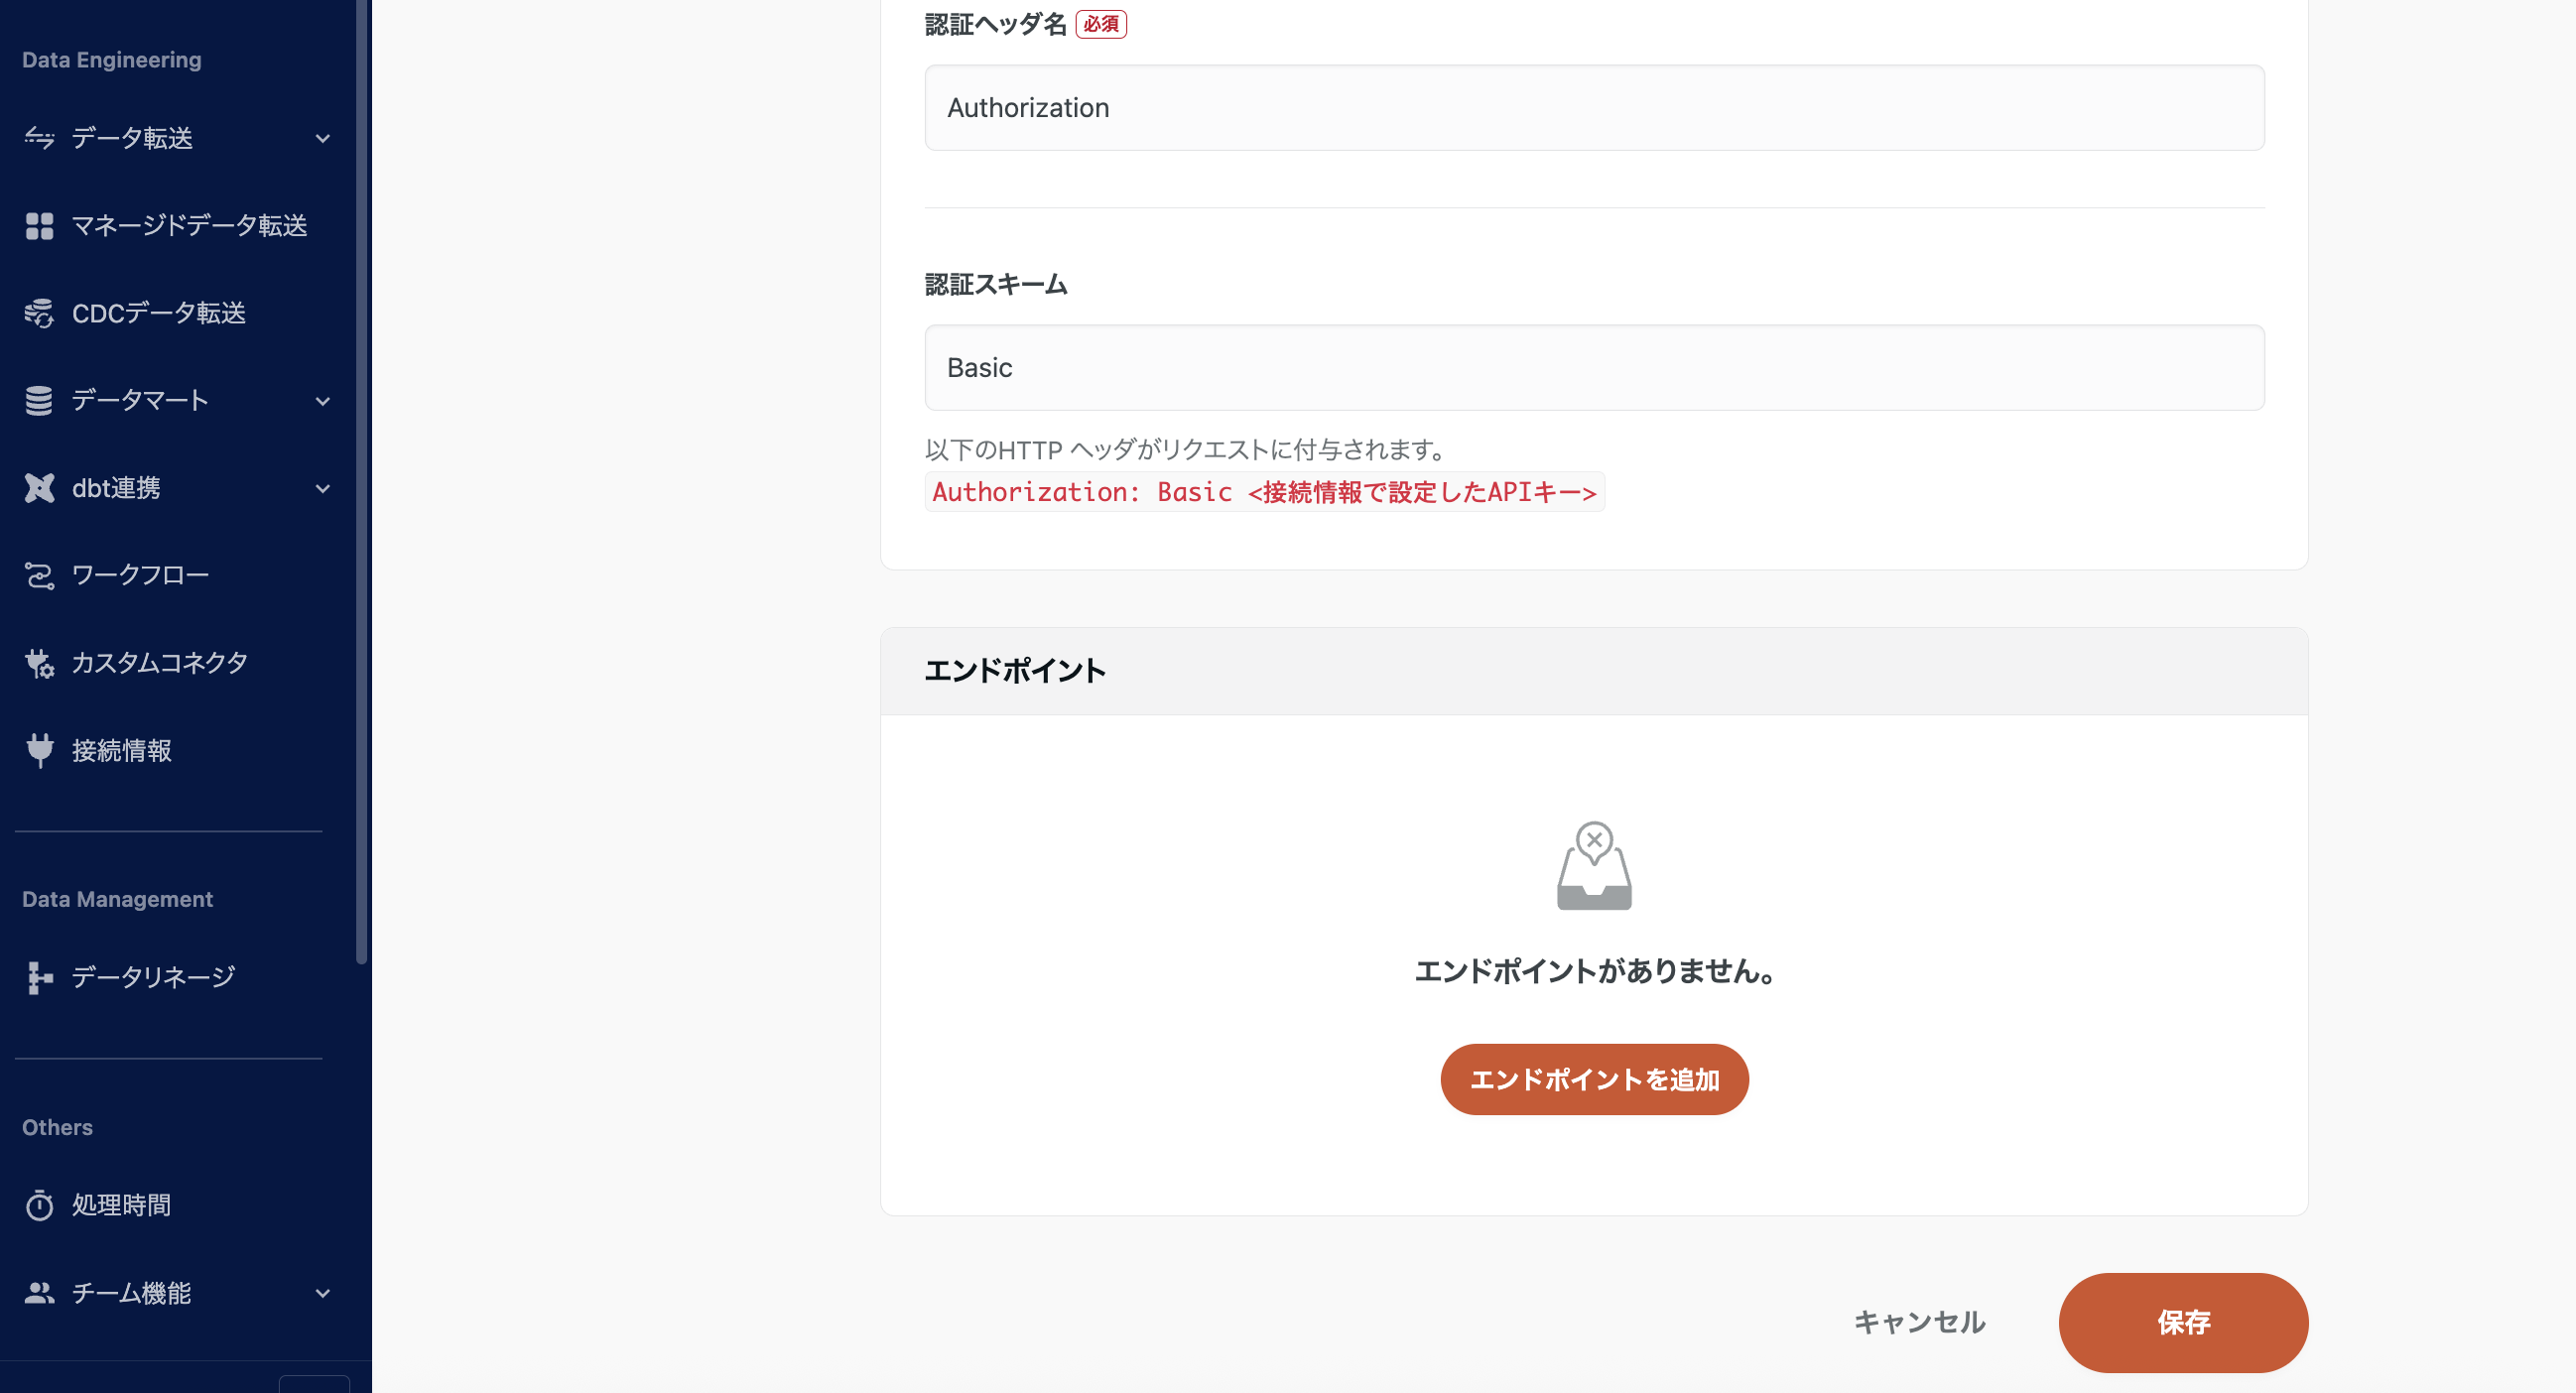Open the dbt連携 section icon

click(40, 488)
